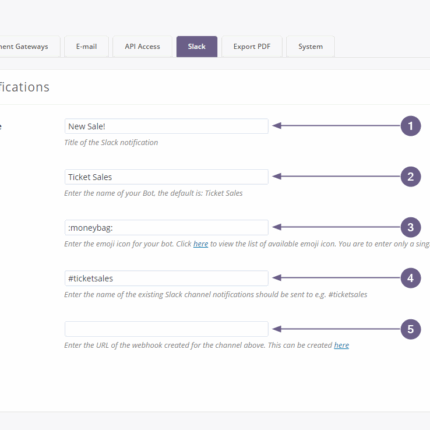Select the '#ticketsales' channel input field

[166, 278]
